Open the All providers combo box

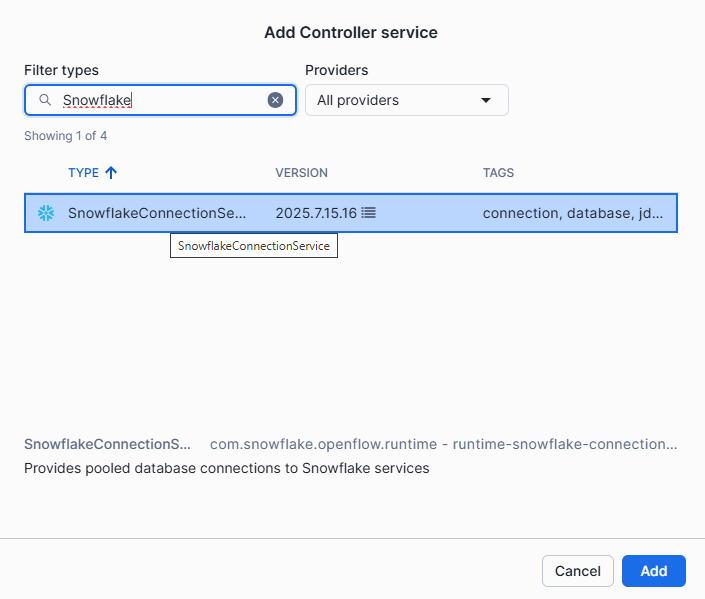click(x=406, y=100)
